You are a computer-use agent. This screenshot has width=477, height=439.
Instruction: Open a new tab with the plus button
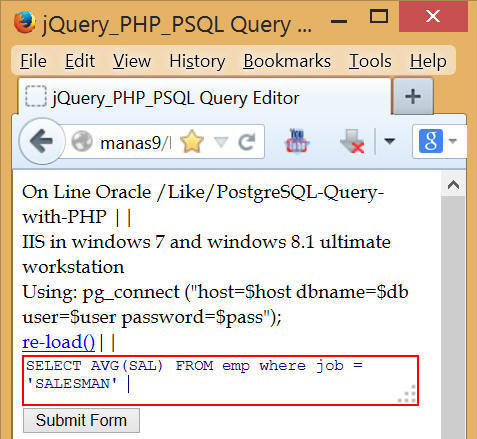point(413,97)
